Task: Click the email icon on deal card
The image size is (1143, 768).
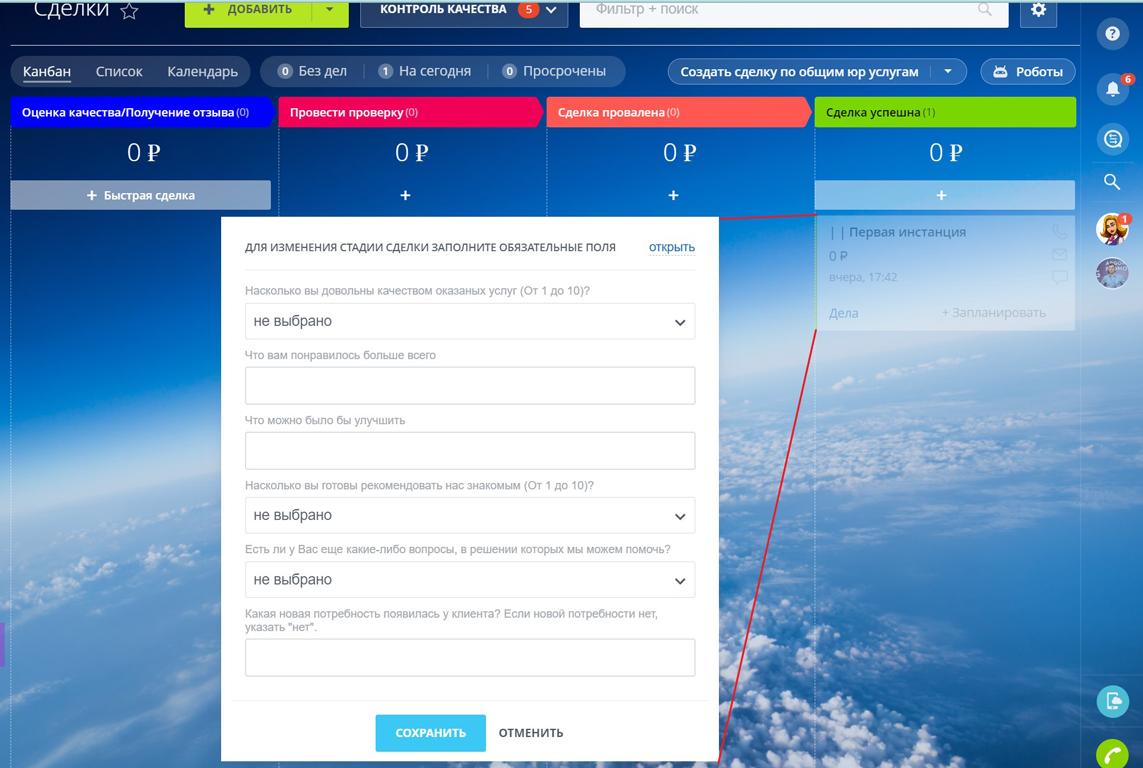Action: (1059, 254)
